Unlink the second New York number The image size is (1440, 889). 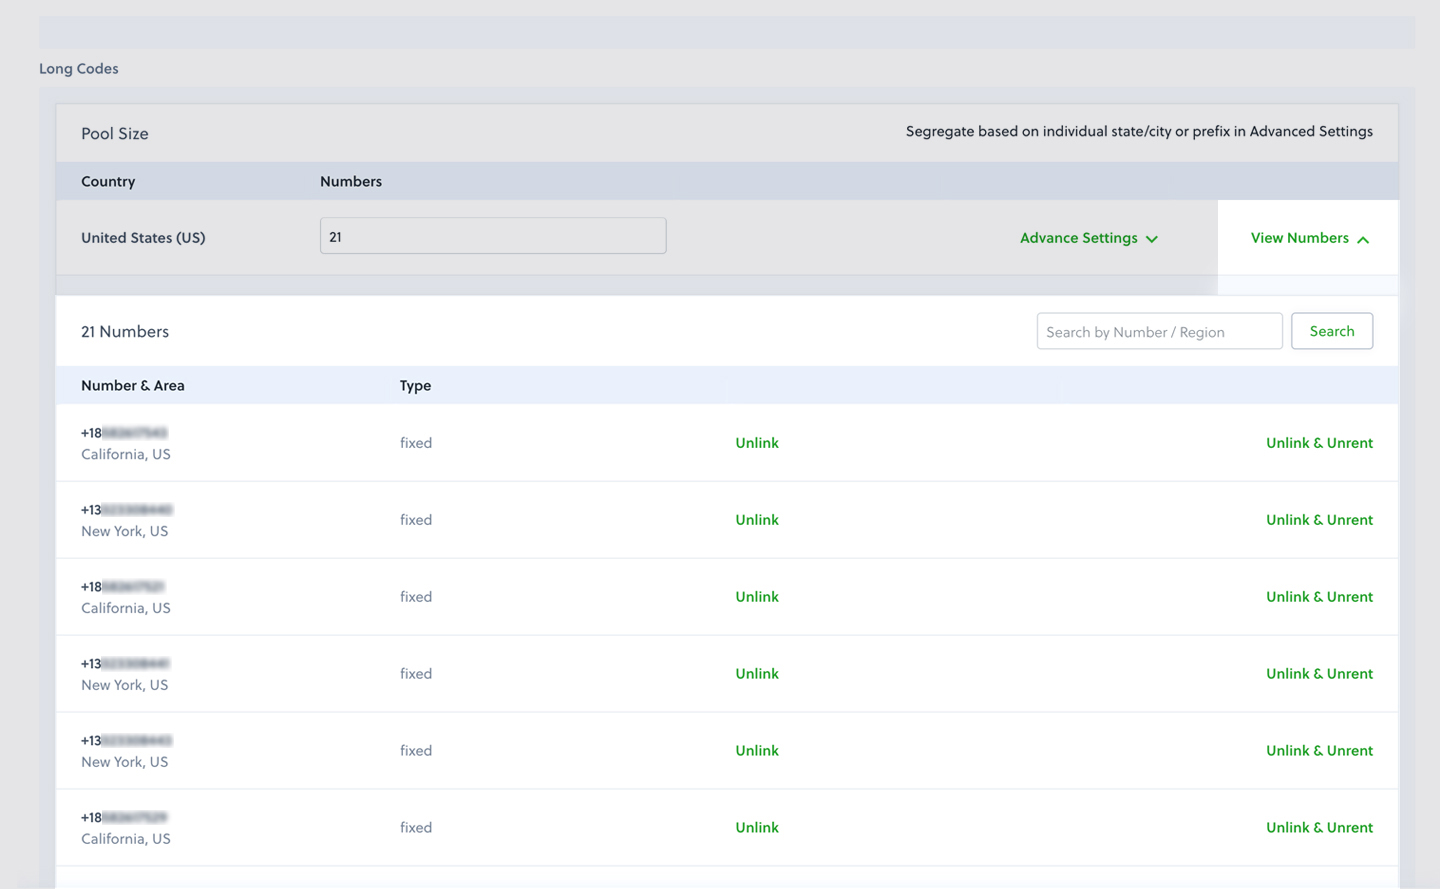pos(757,674)
